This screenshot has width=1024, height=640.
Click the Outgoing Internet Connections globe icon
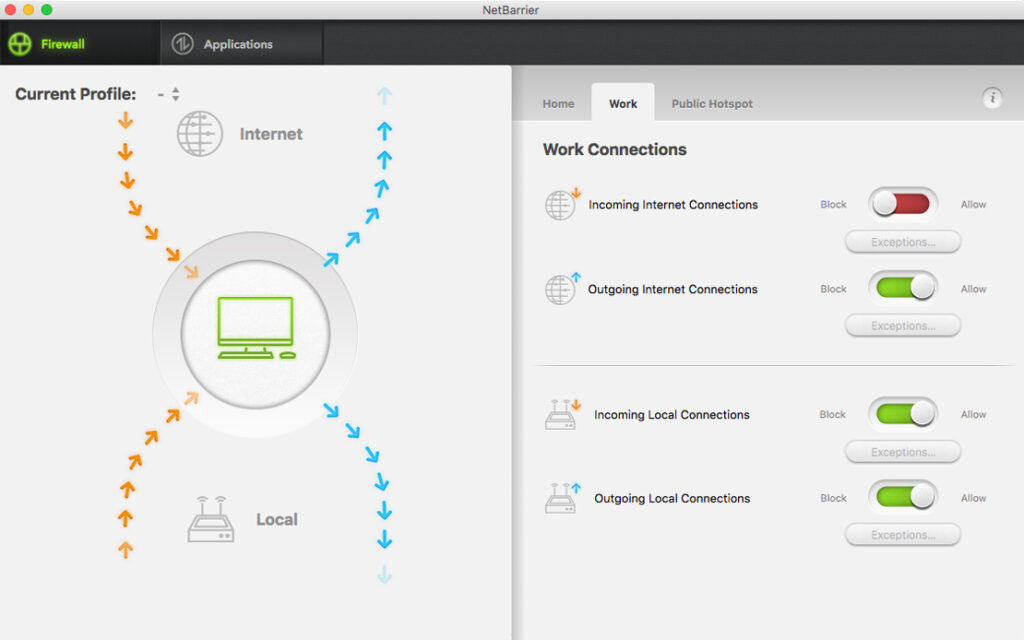561,289
